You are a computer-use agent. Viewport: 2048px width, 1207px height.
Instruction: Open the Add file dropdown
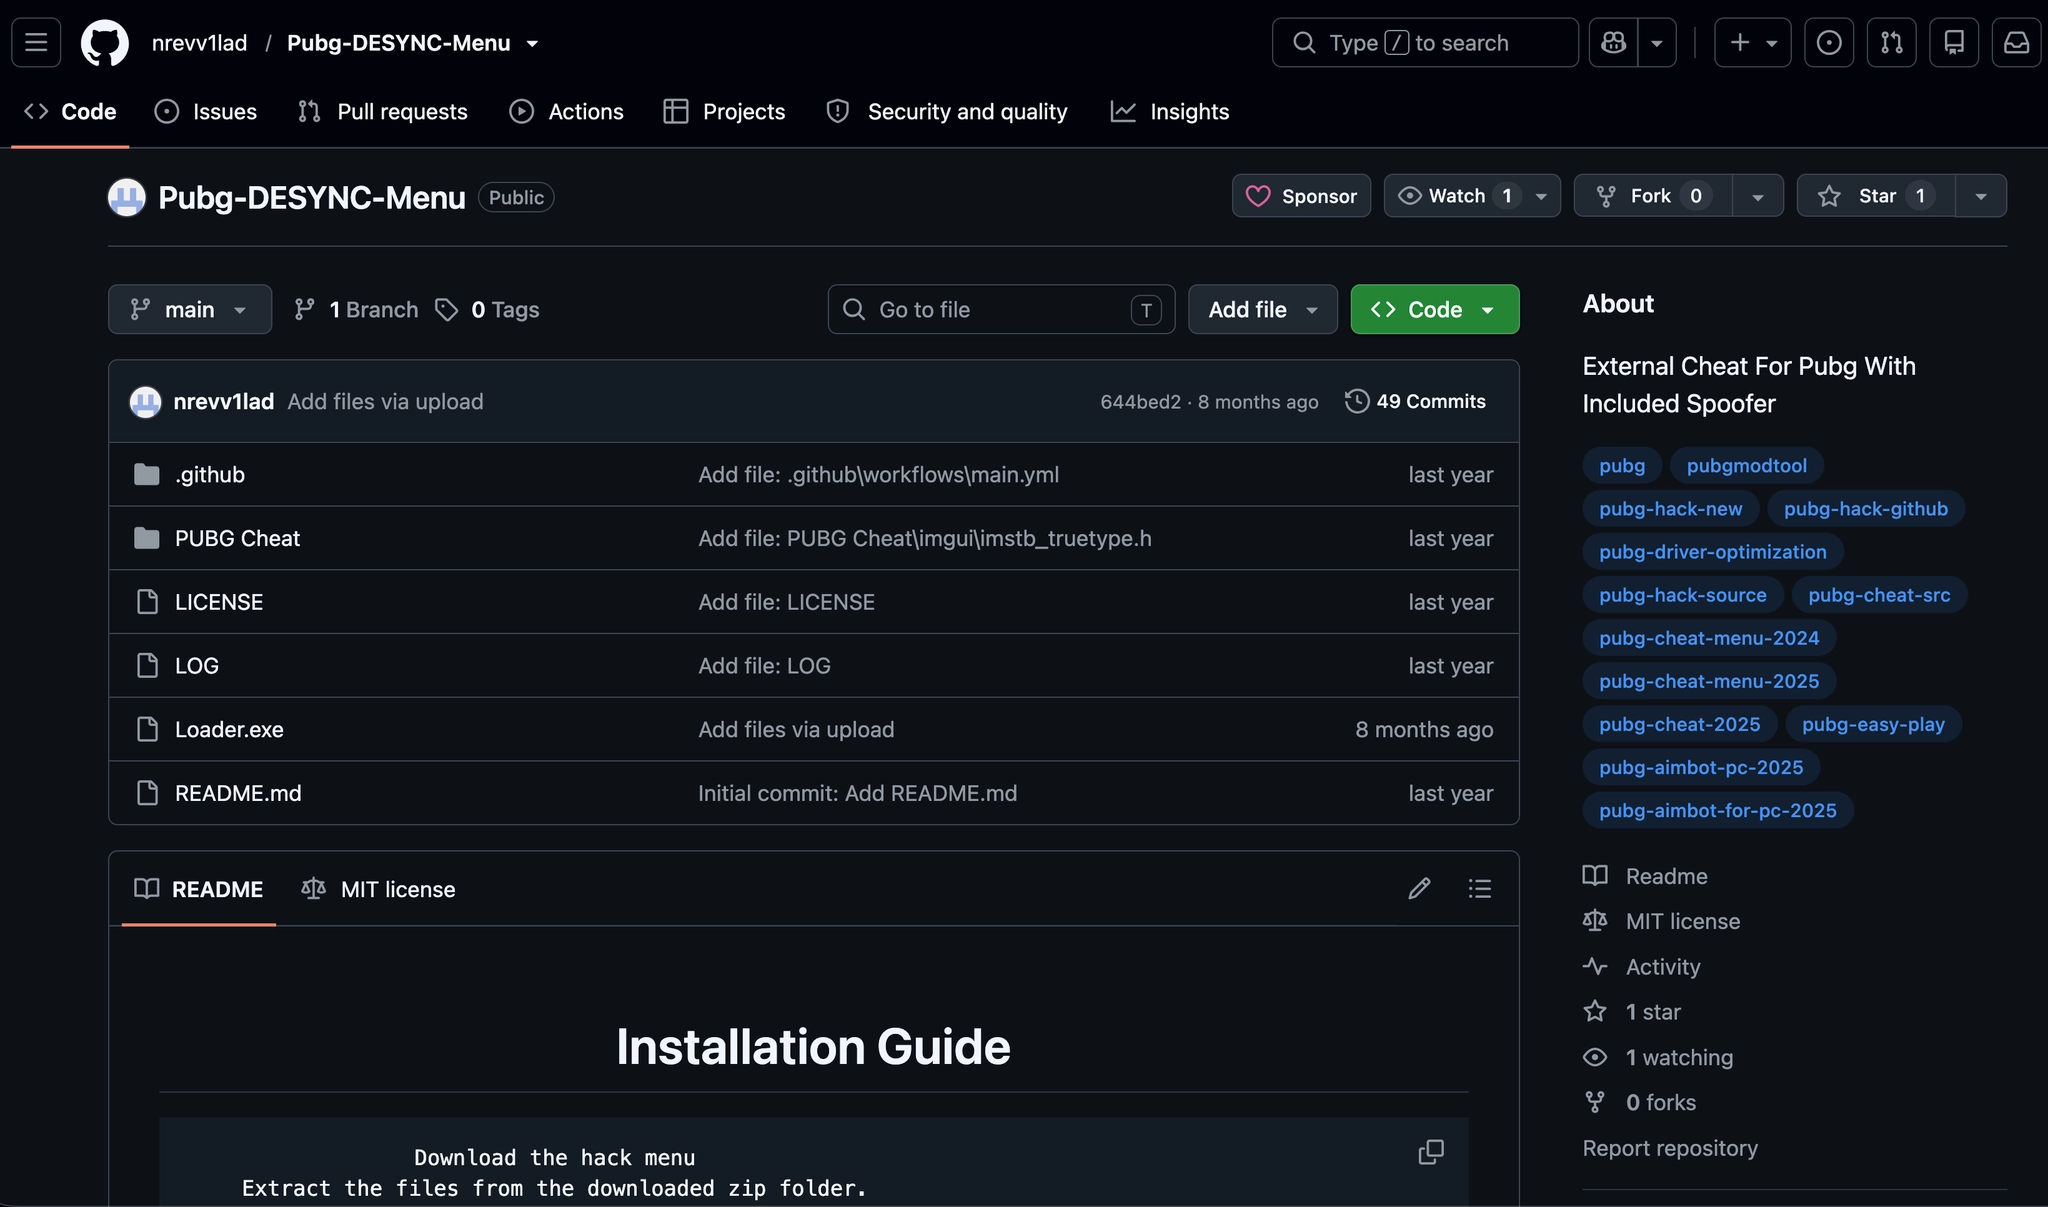pyautogui.click(x=1263, y=310)
